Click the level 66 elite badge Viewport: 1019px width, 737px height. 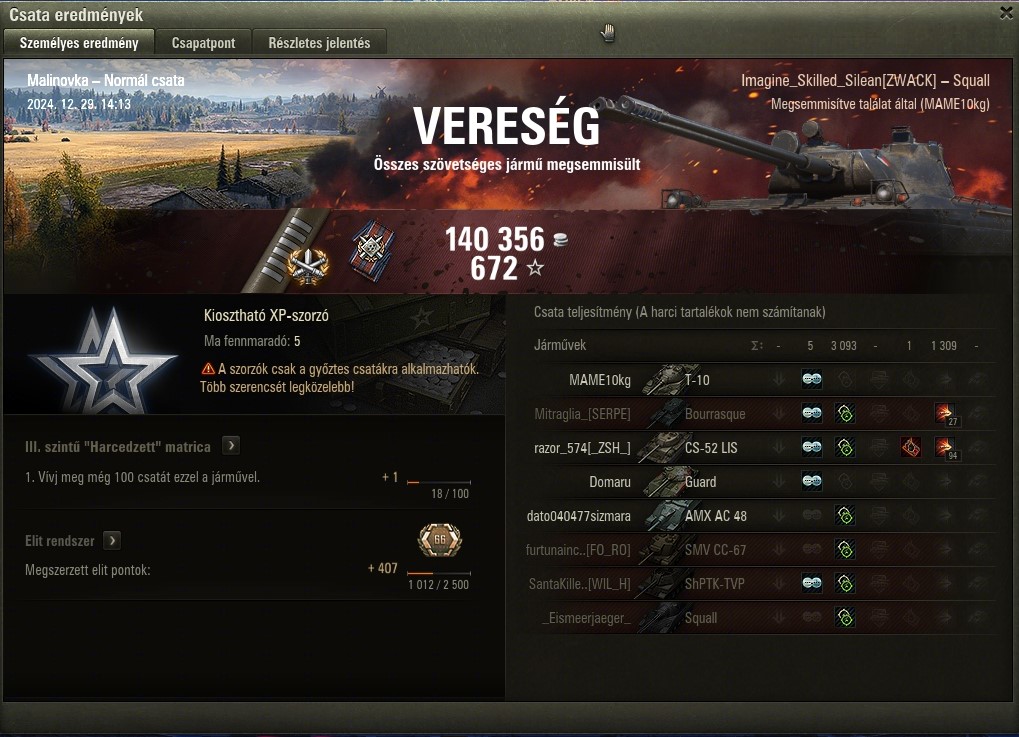(440, 540)
